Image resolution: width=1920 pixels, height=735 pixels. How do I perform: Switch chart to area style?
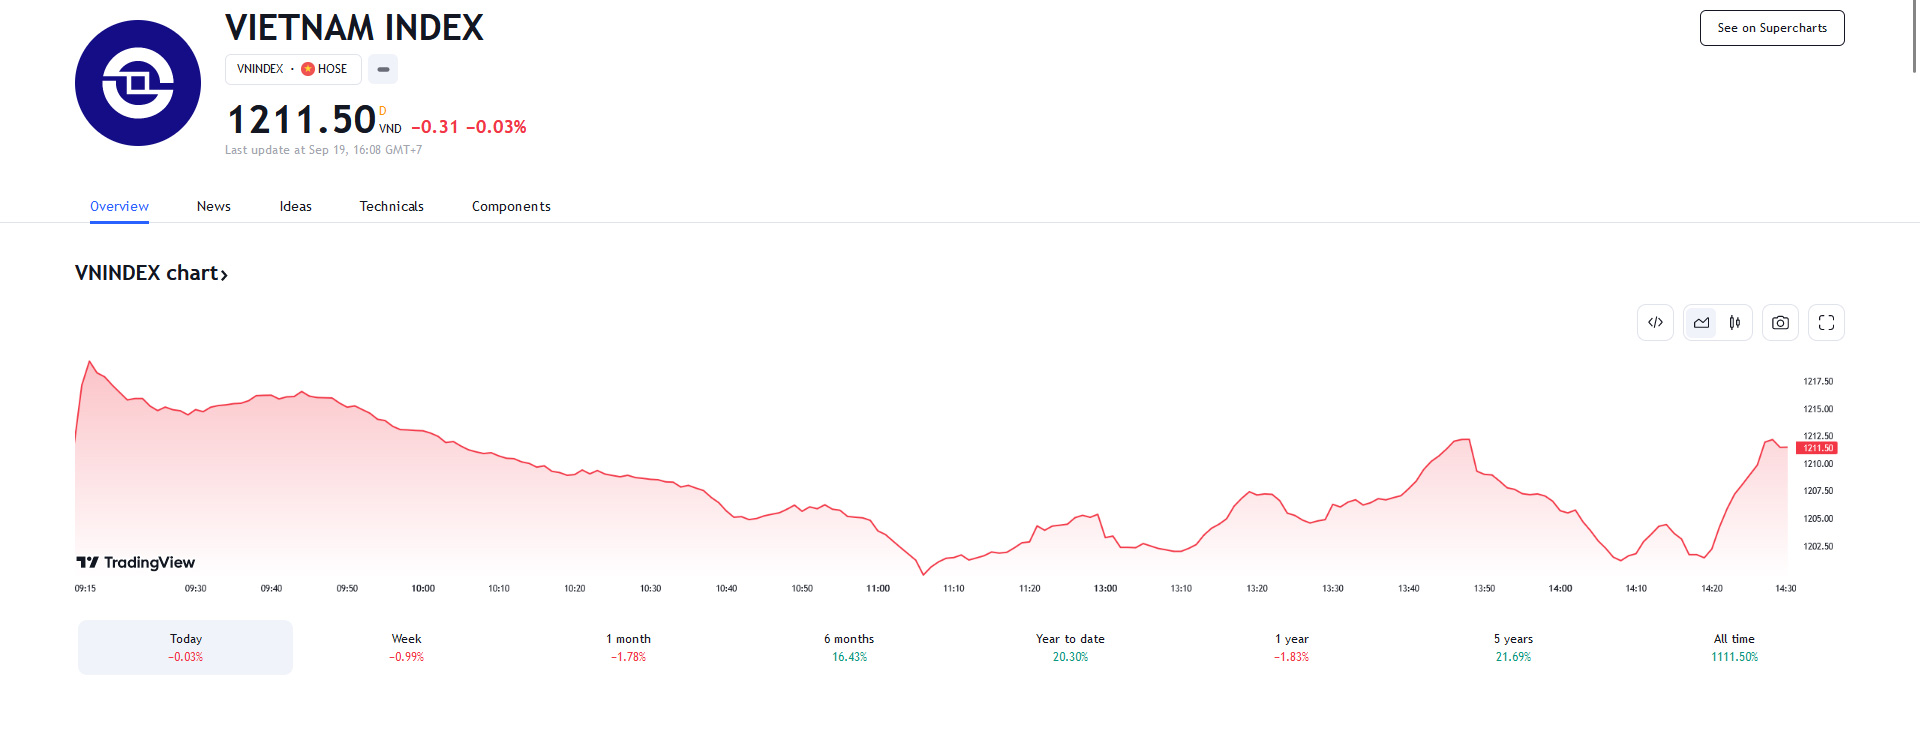pos(1701,323)
